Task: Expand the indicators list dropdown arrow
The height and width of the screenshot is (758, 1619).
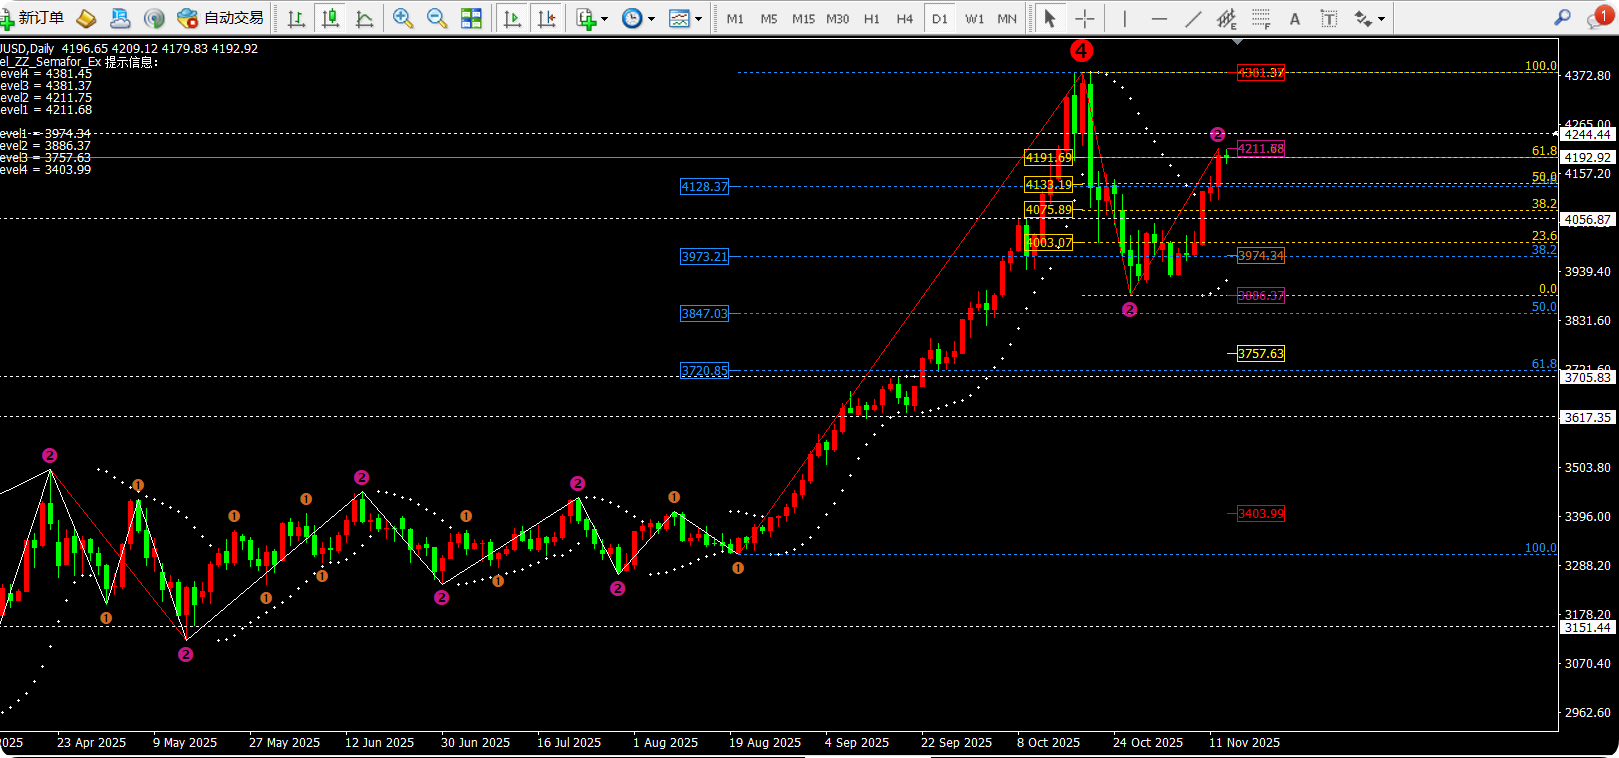Action: click(604, 19)
